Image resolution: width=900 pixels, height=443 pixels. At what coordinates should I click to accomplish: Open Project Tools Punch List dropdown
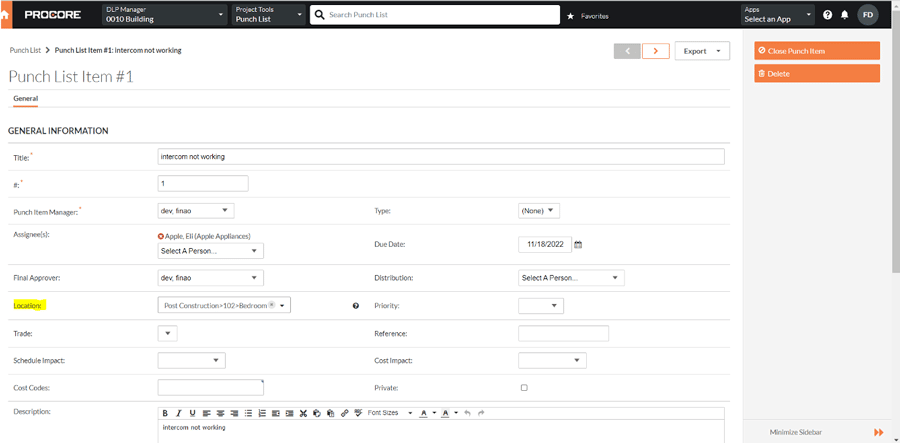269,15
